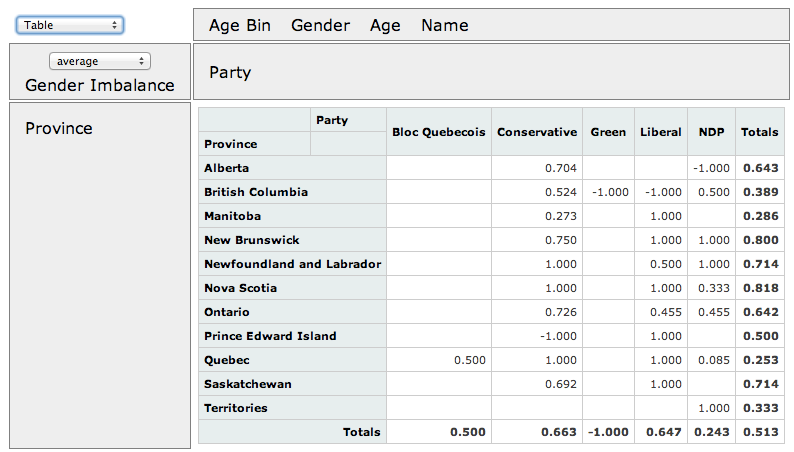Image resolution: width=794 pixels, height=452 pixels.
Task: Click the Liberal column header
Action: click(660, 132)
